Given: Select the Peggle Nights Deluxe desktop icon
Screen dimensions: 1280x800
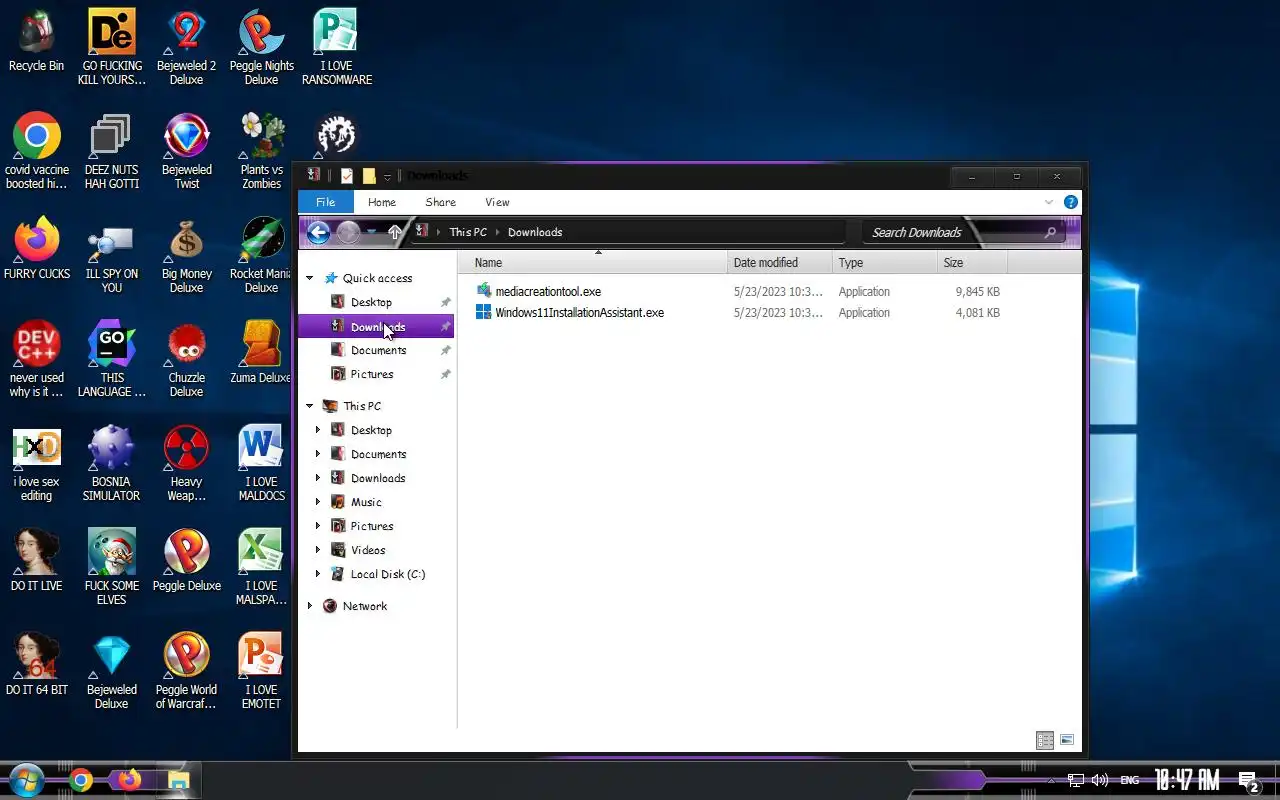Looking at the screenshot, I should [x=261, y=48].
